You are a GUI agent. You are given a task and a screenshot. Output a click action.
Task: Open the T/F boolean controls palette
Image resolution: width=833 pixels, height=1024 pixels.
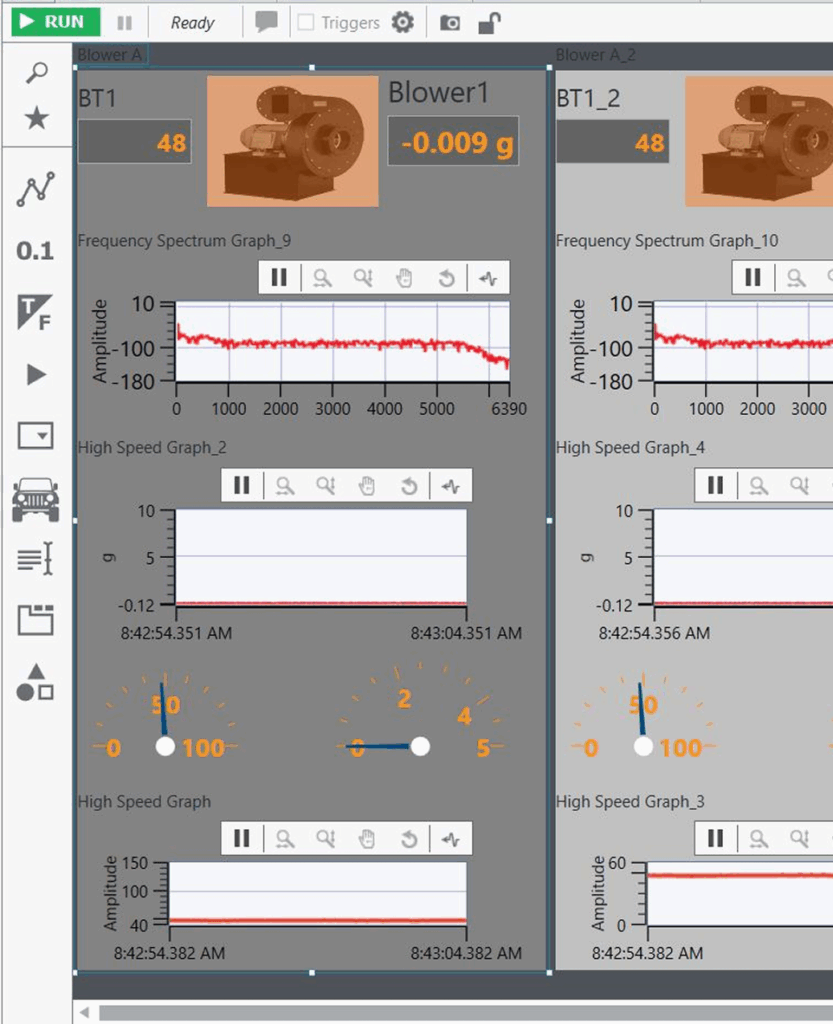(35, 313)
